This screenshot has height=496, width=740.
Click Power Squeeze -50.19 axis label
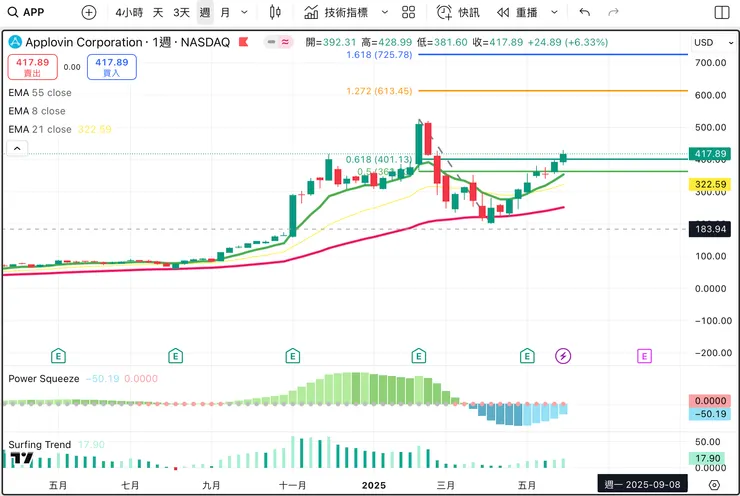[x=710, y=414]
